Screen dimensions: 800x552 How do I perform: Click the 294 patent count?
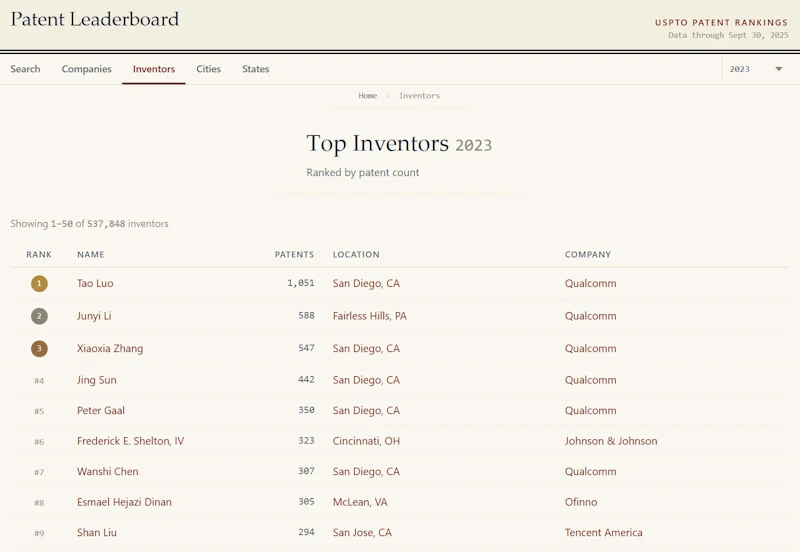pyautogui.click(x=306, y=532)
